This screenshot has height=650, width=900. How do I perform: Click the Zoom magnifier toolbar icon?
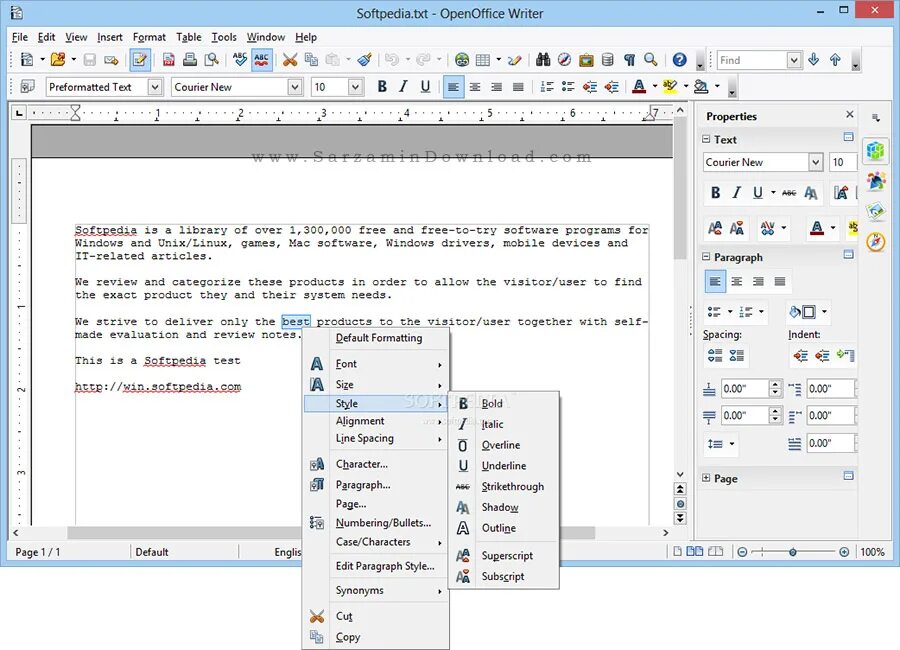pyautogui.click(x=650, y=60)
